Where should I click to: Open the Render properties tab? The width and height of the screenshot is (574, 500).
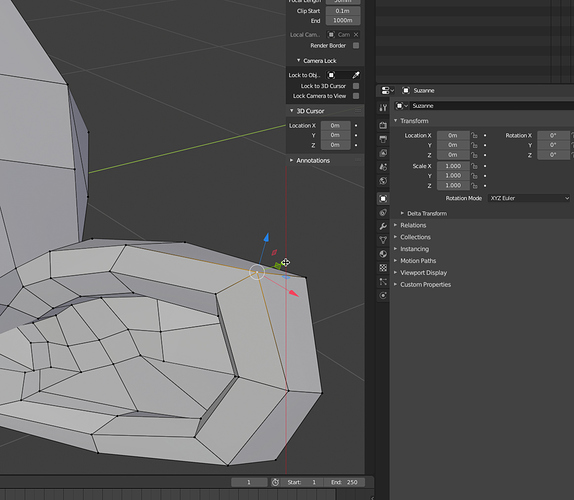coord(383,126)
